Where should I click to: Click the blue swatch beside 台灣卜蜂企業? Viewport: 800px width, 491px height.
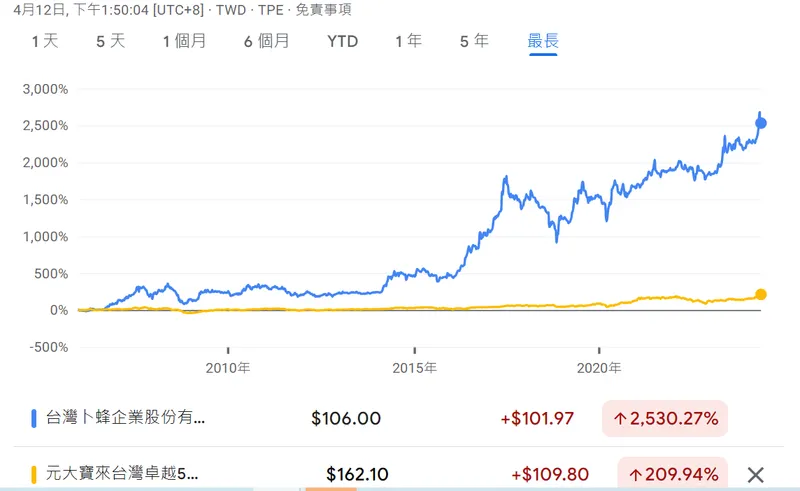35,418
